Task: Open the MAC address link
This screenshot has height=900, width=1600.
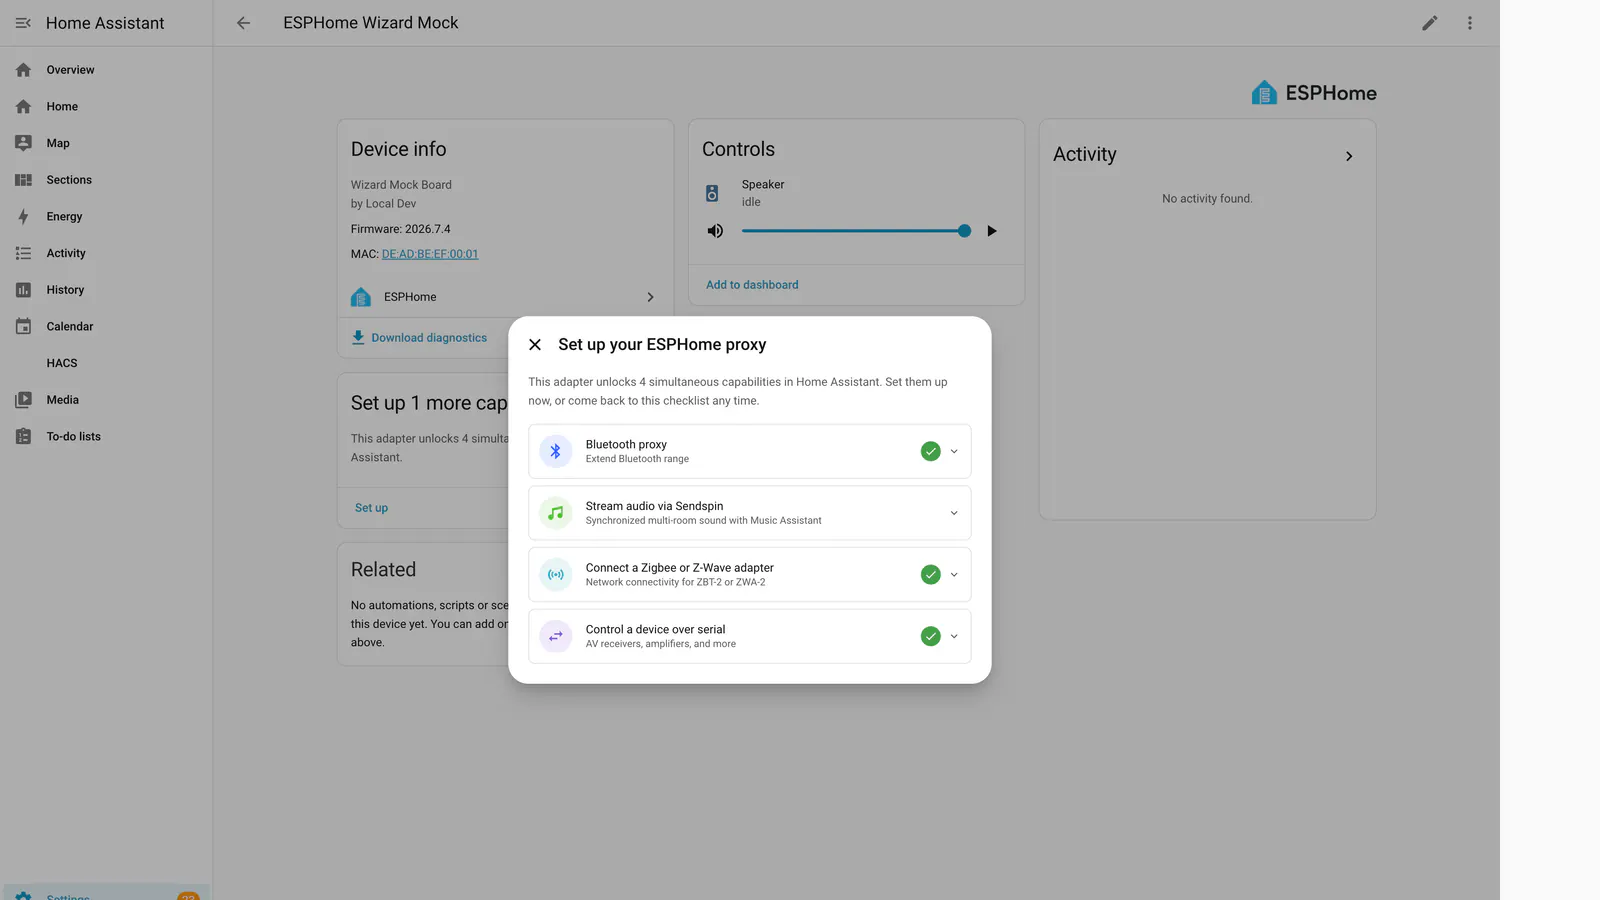Action: 430,254
